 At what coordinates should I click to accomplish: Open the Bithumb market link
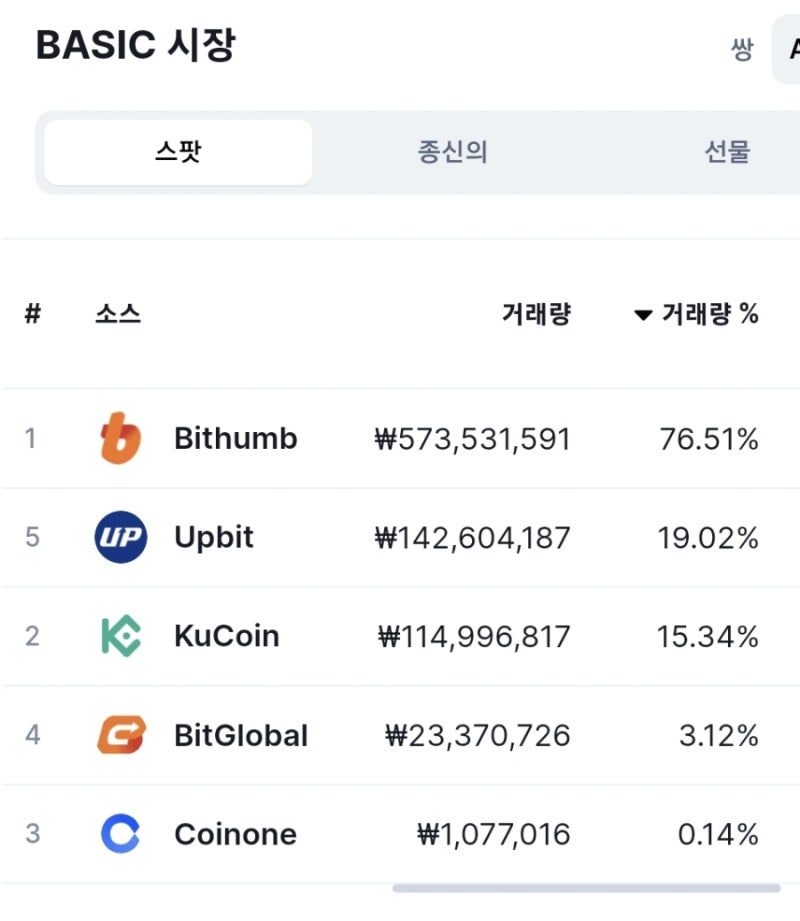click(236, 438)
